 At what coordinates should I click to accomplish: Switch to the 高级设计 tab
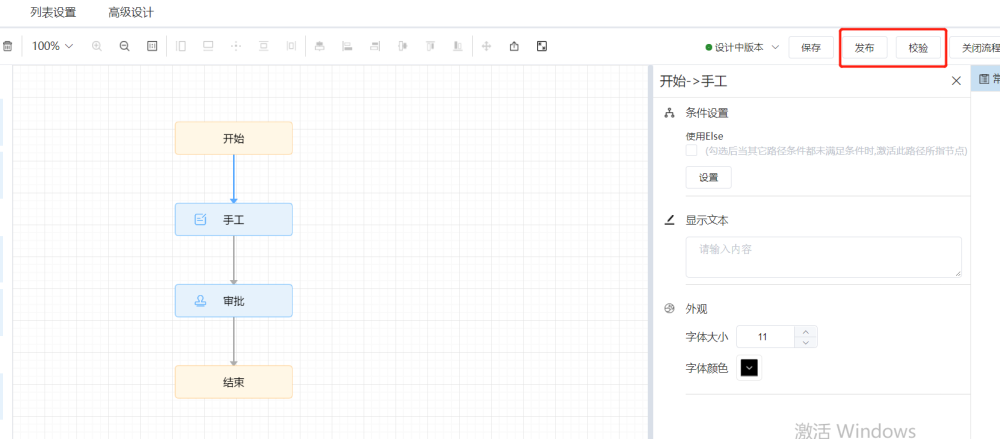(x=131, y=13)
